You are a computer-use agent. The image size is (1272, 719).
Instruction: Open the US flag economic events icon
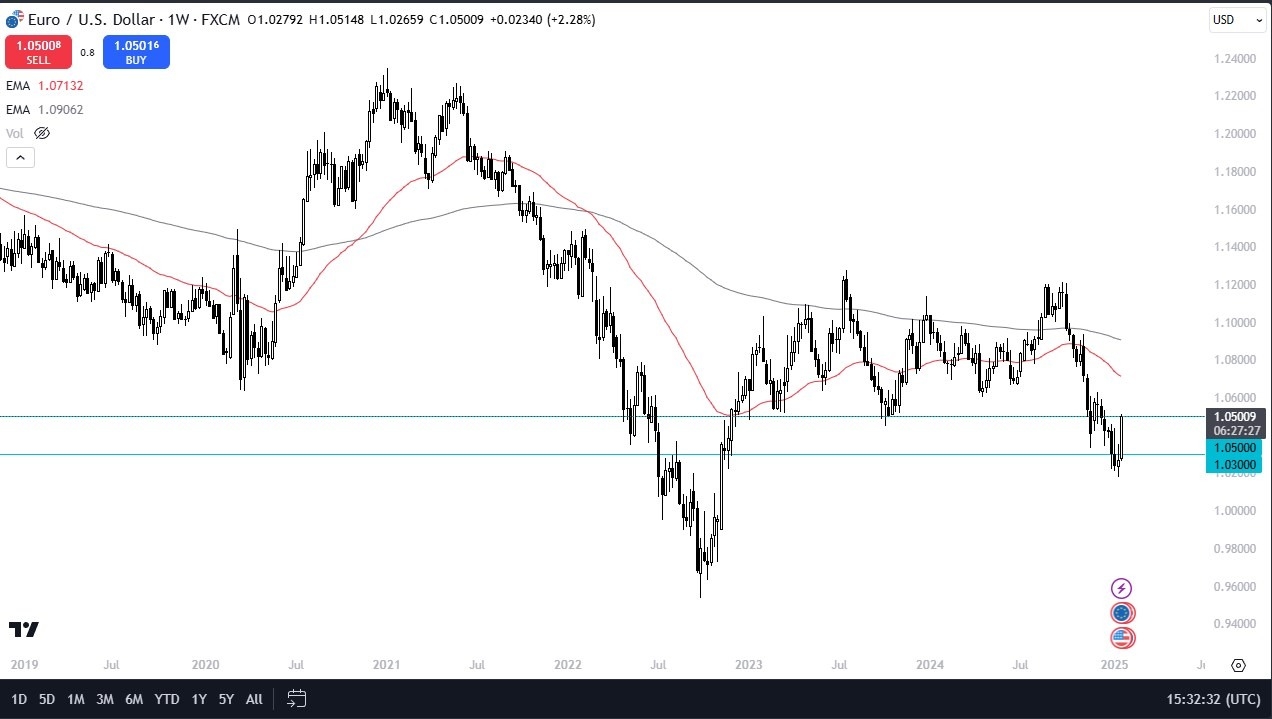pyautogui.click(x=1122, y=638)
